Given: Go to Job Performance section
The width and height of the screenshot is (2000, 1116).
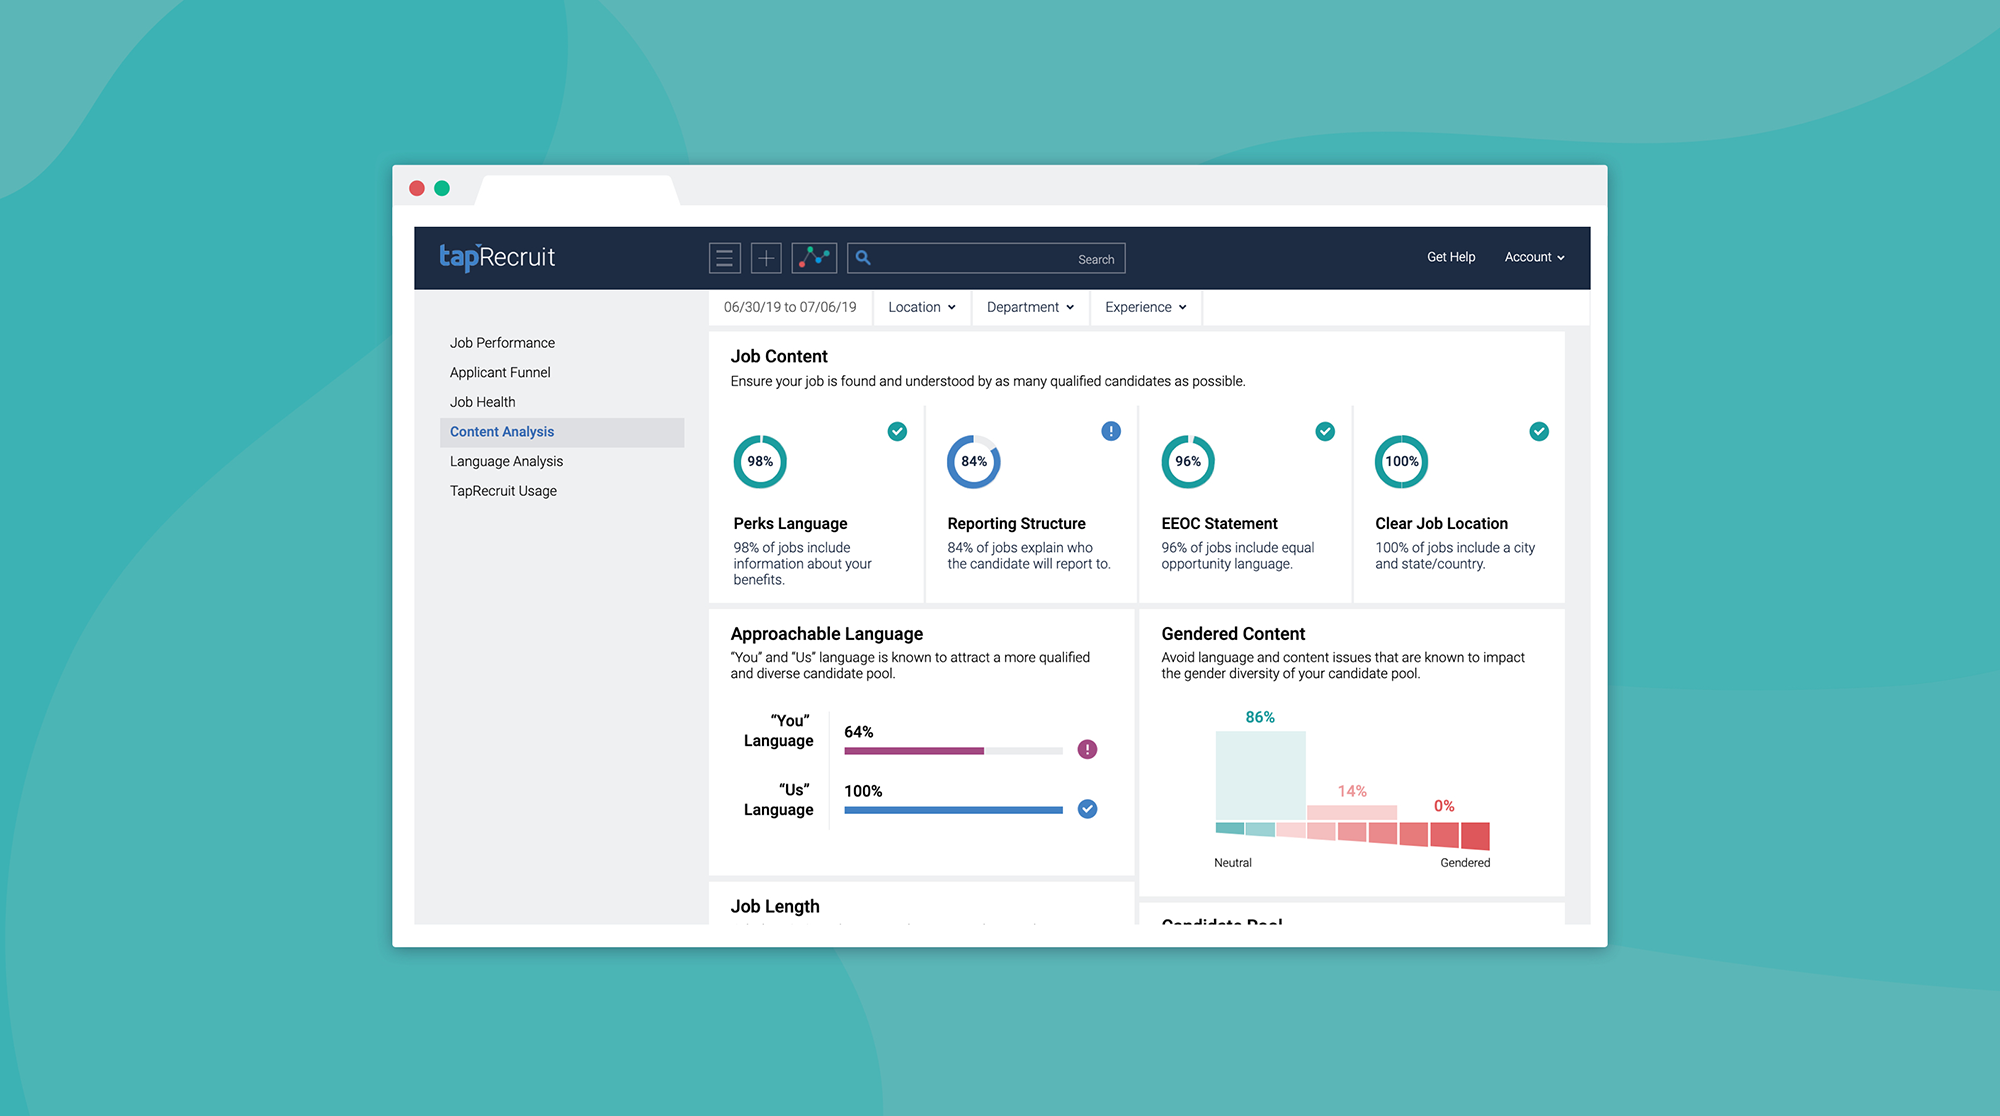Looking at the screenshot, I should (502, 343).
